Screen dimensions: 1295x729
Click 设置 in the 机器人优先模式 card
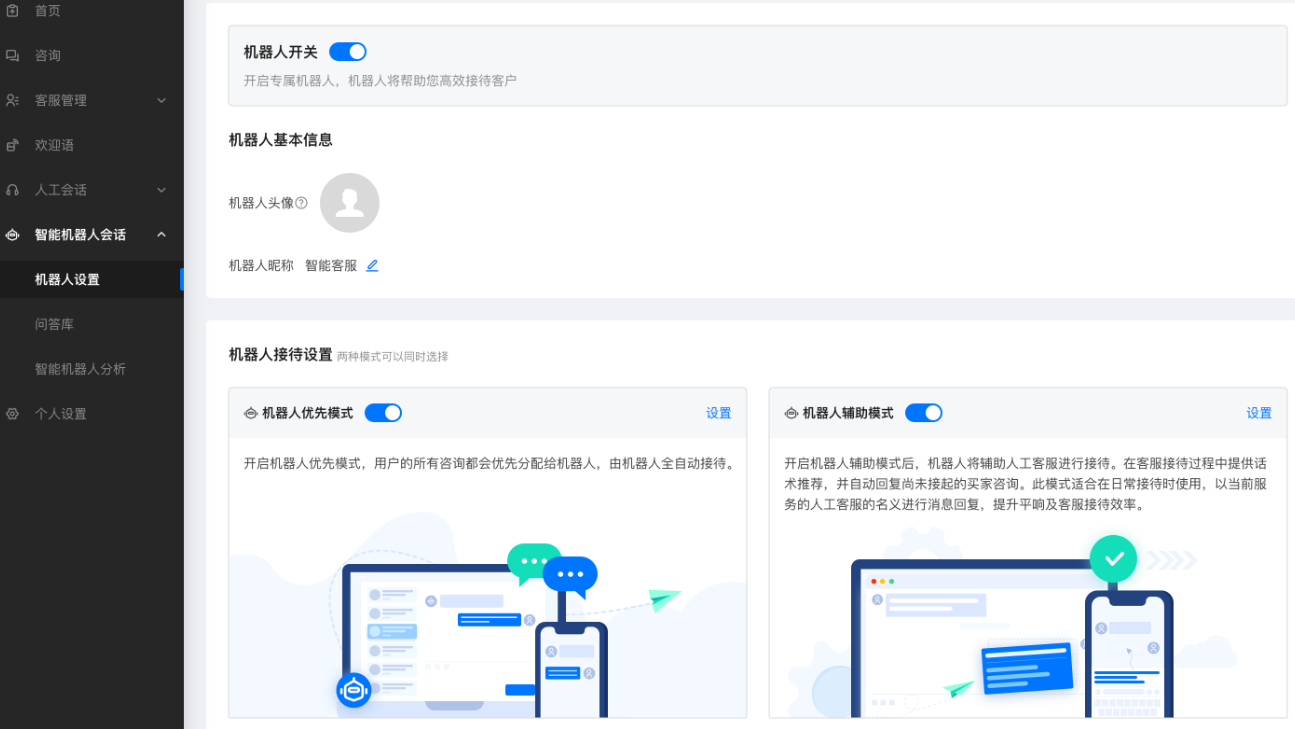pos(719,412)
